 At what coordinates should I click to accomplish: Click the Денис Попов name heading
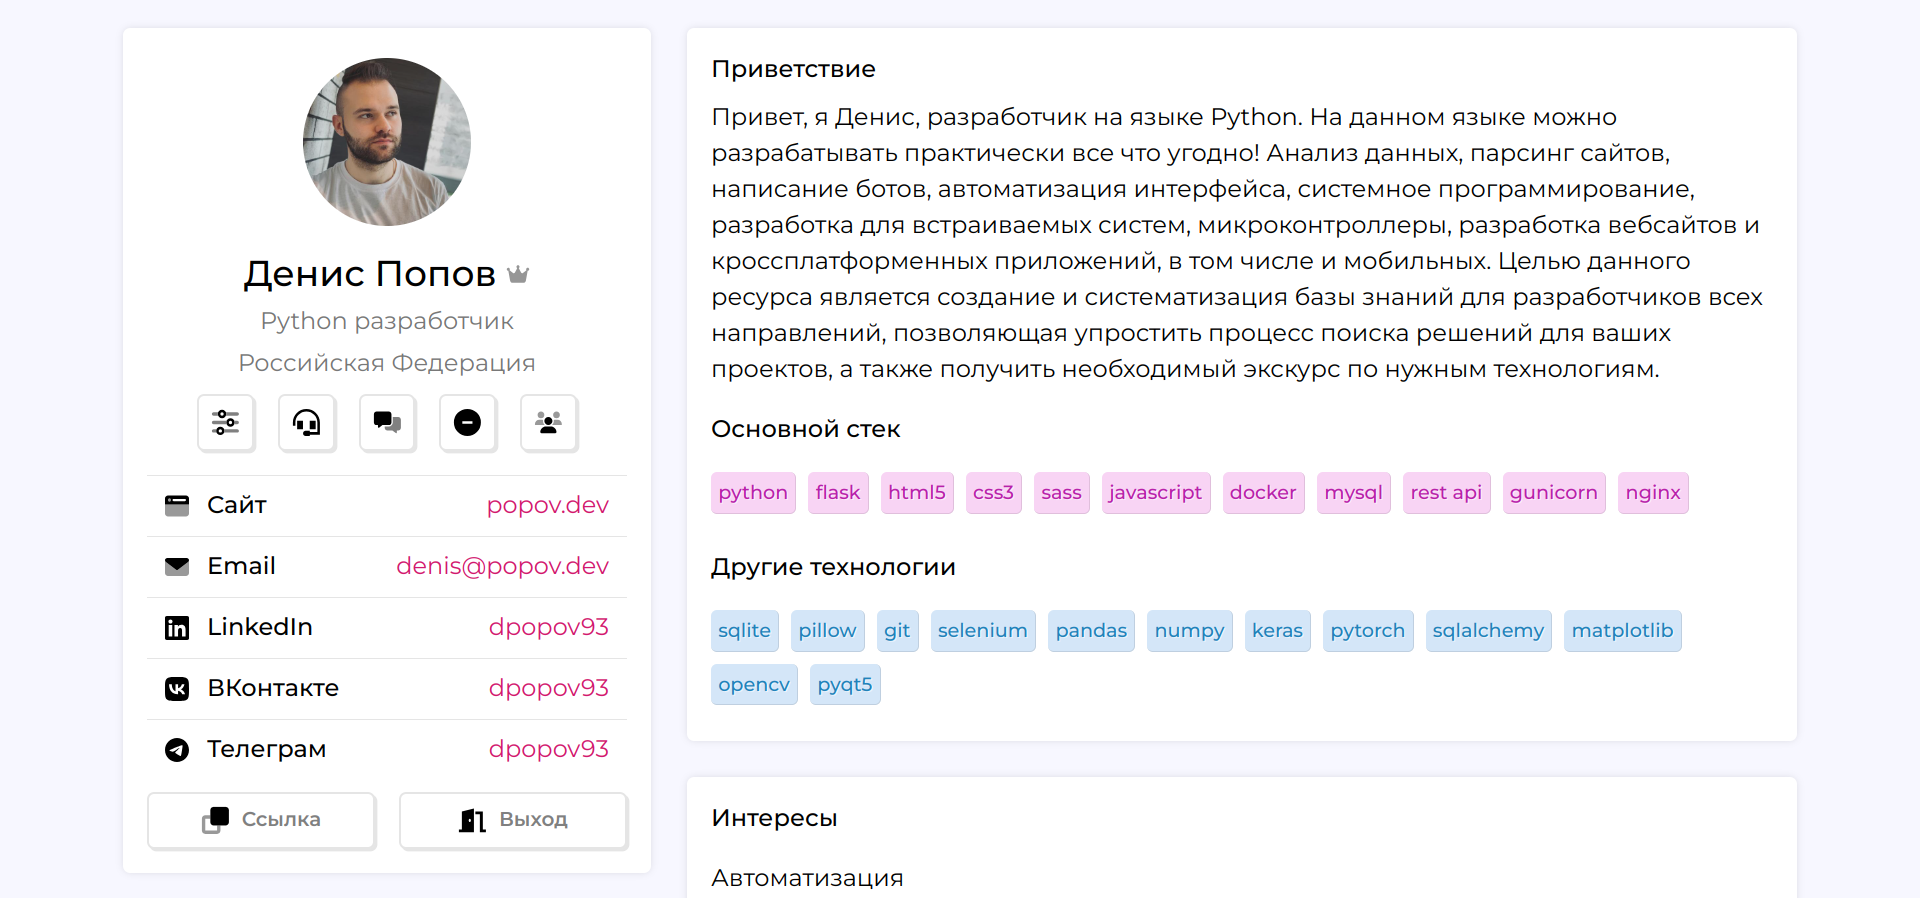tap(370, 274)
